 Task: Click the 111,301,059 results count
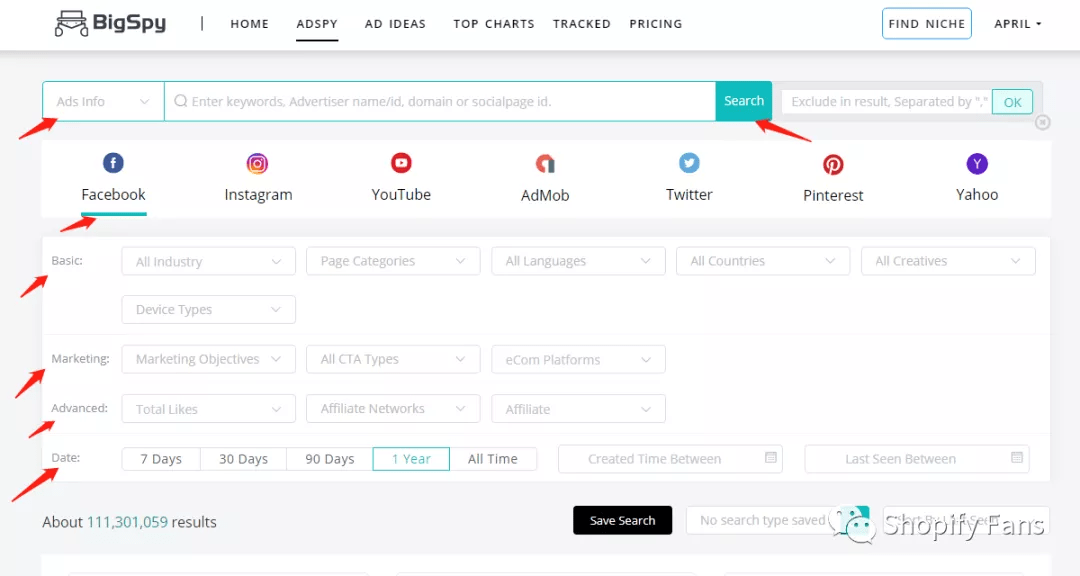pyautogui.click(x=127, y=522)
